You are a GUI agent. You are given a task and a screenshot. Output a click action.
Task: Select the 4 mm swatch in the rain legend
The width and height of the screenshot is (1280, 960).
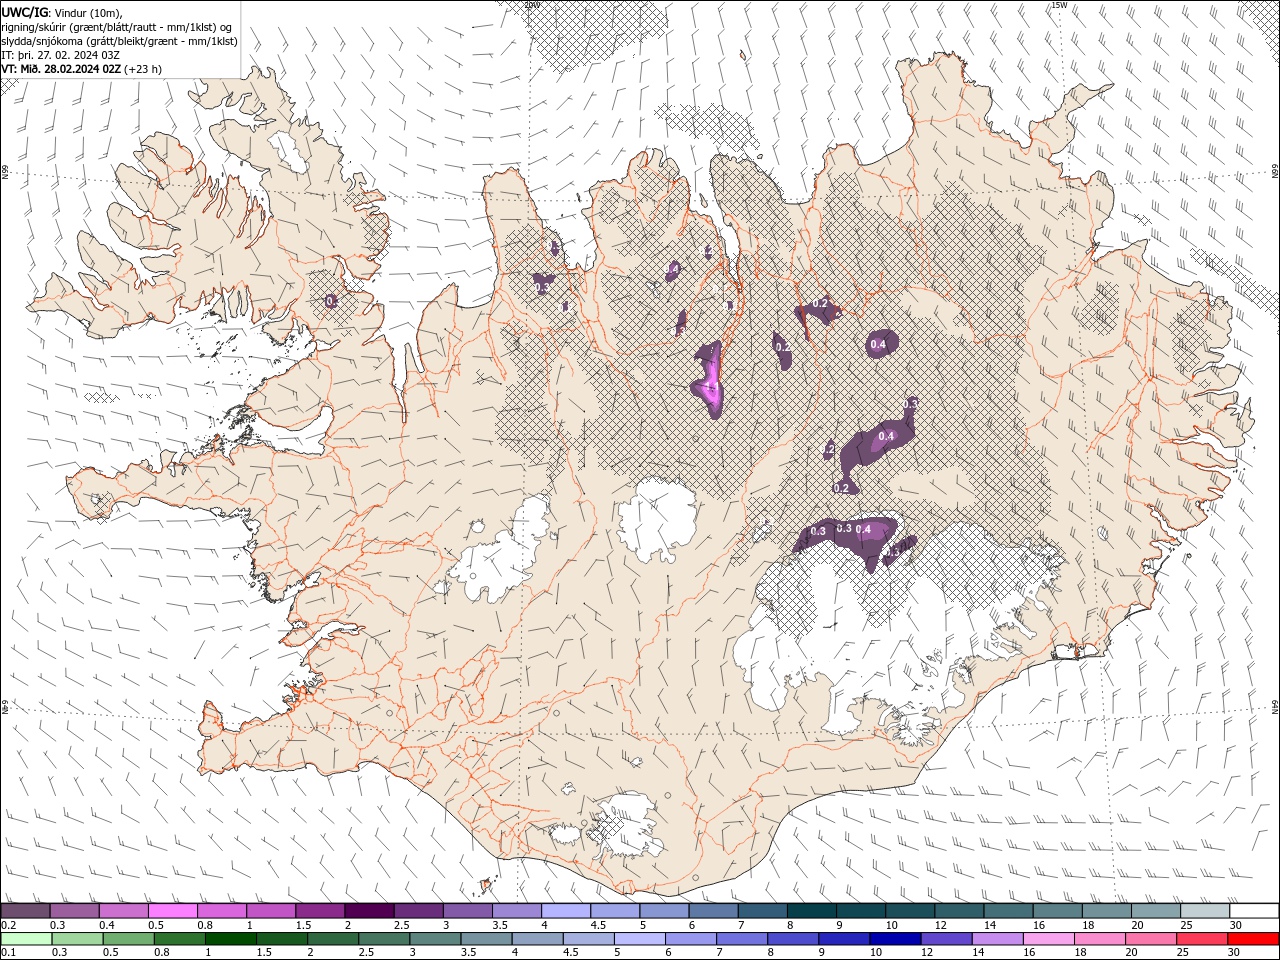point(538,939)
